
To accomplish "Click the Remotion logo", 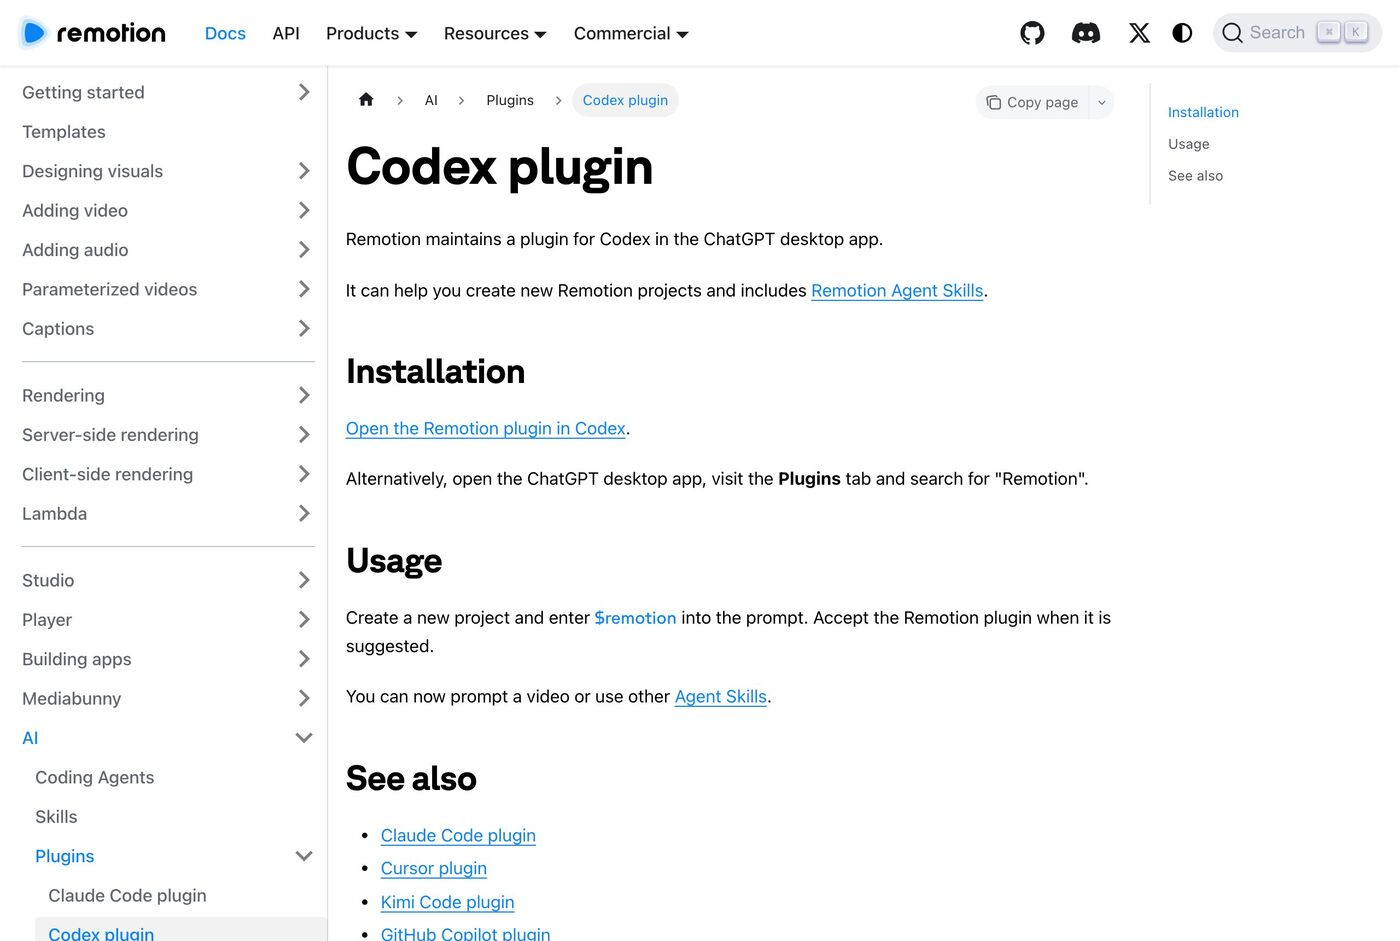I will tap(93, 33).
